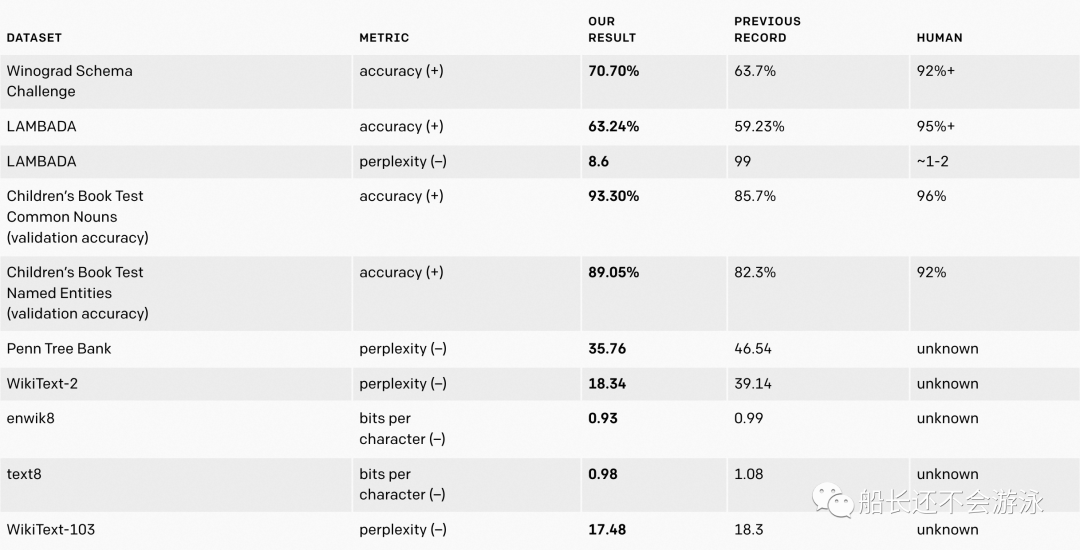Click the DATASET column header
The height and width of the screenshot is (550, 1080).
34,38
